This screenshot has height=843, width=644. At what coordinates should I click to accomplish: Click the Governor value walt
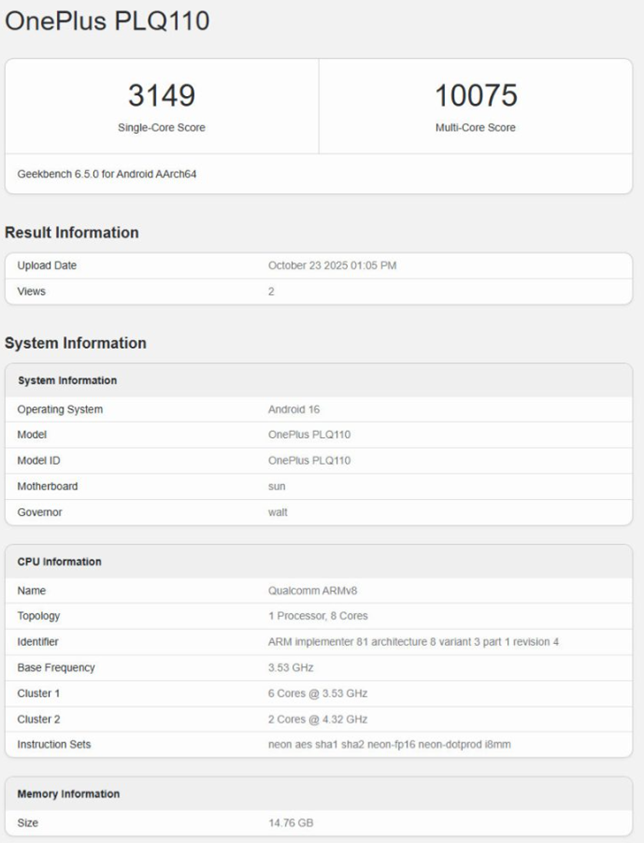pyautogui.click(x=279, y=513)
